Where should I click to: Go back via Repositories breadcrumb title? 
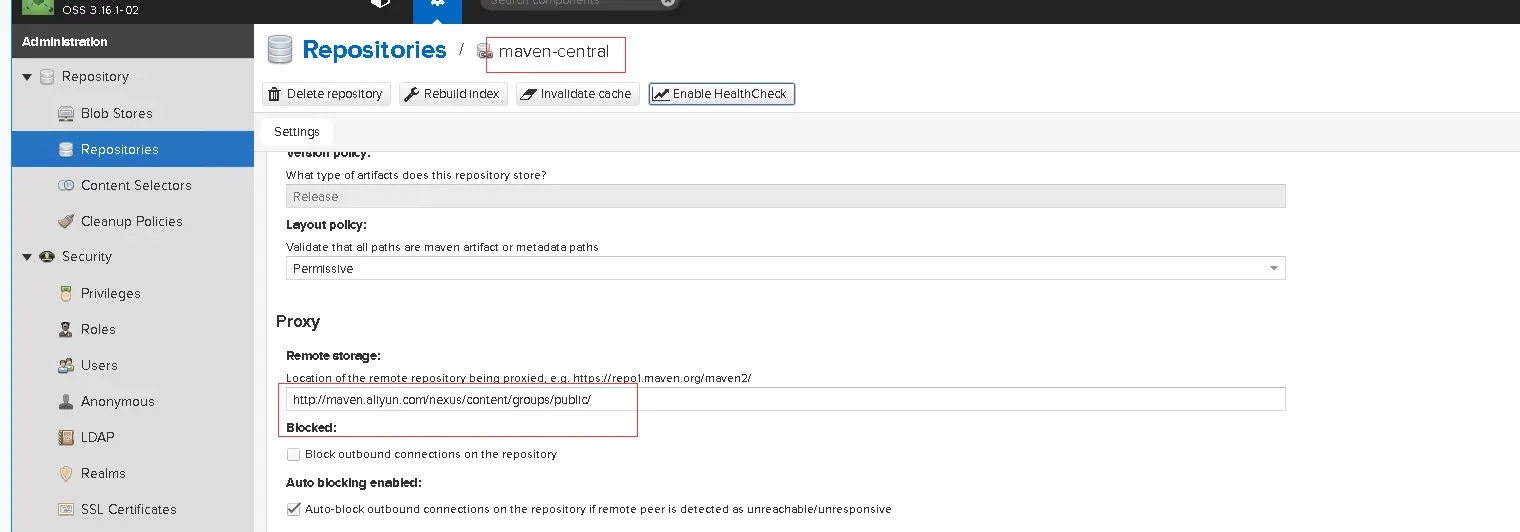click(374, 50)
